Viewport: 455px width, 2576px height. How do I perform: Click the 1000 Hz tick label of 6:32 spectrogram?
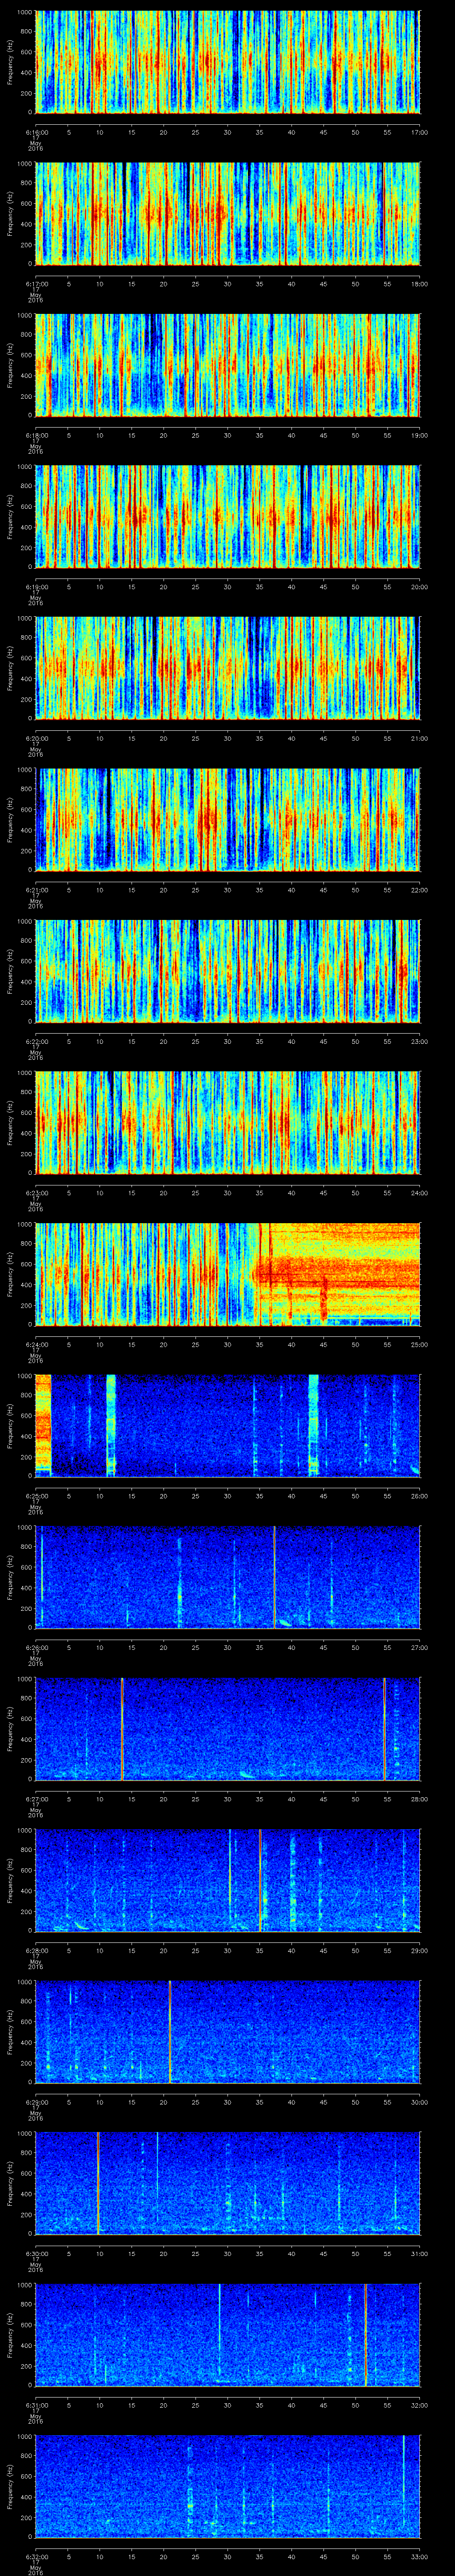click(x=24, y=2436)
